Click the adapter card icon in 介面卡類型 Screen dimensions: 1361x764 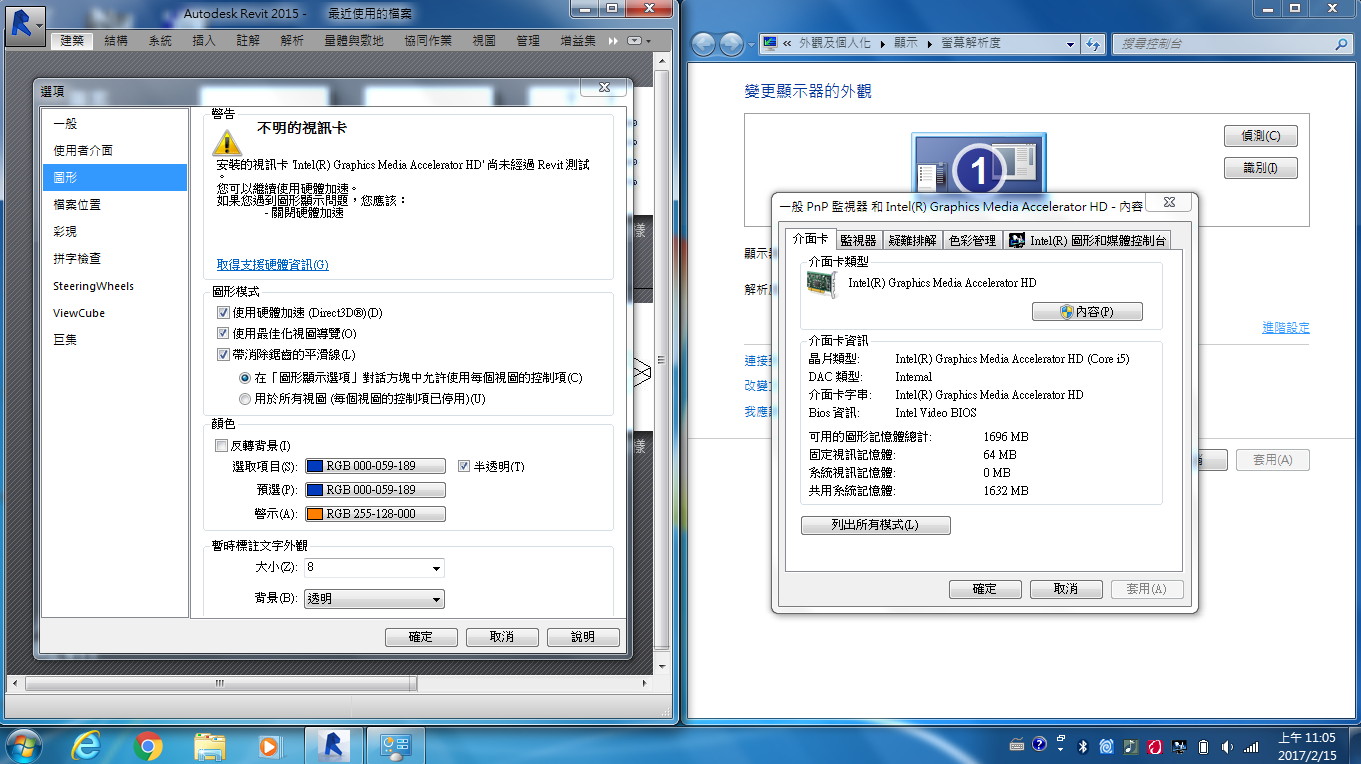point(821,283)
